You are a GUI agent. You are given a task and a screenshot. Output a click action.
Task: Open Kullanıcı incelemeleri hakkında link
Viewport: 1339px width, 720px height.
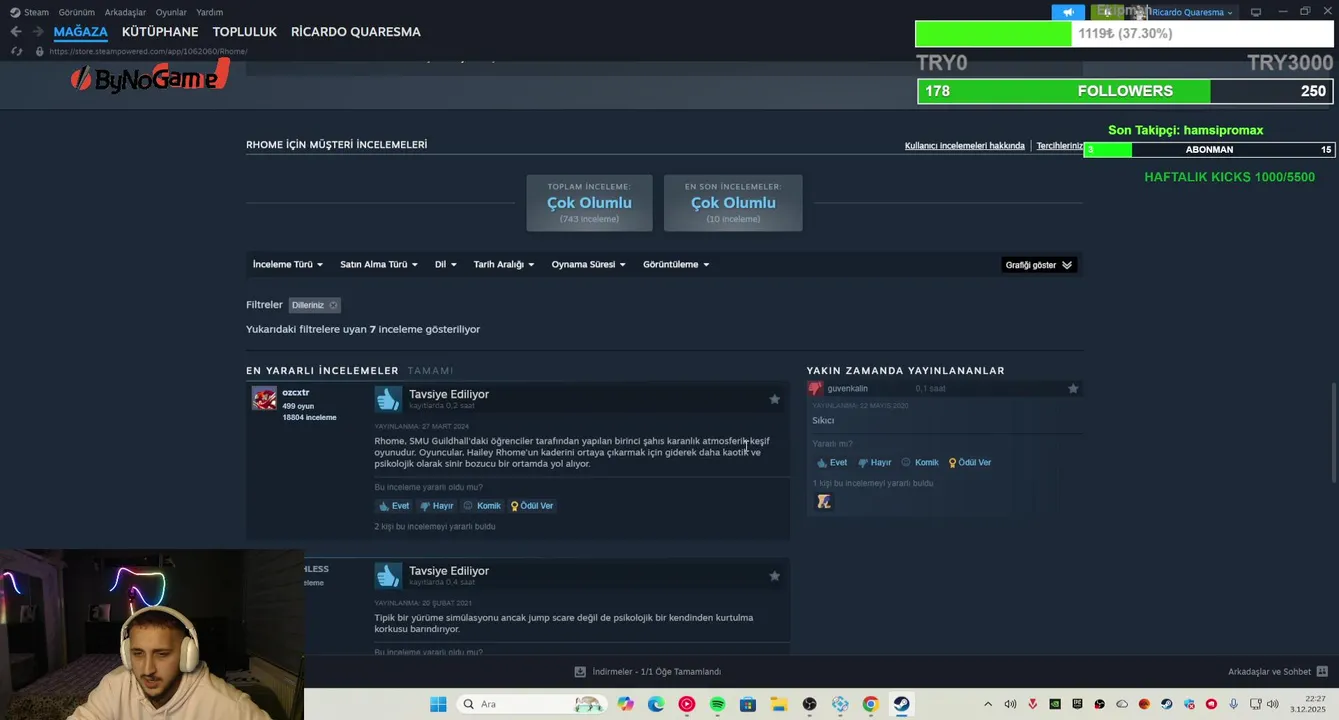965,146
